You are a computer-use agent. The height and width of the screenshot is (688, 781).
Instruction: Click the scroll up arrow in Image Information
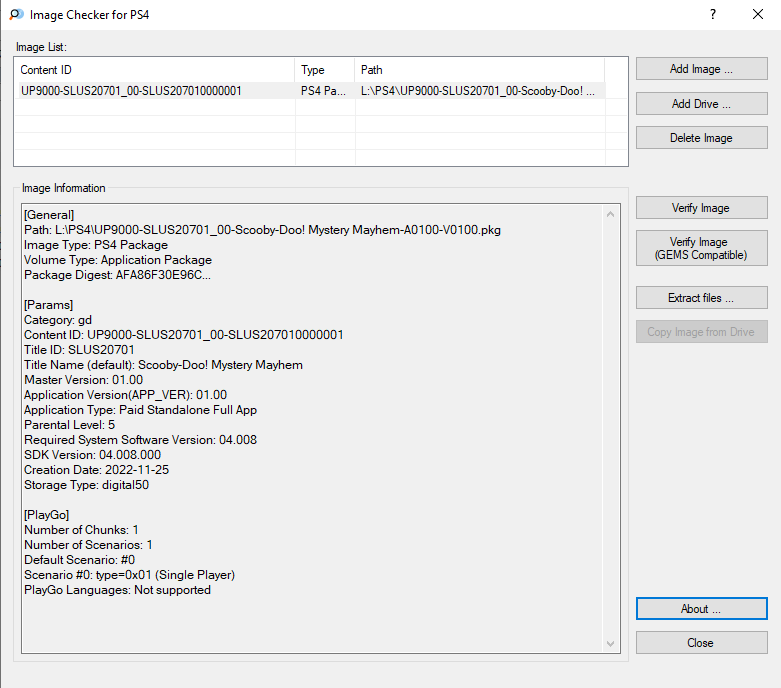[x=610, y=214]
